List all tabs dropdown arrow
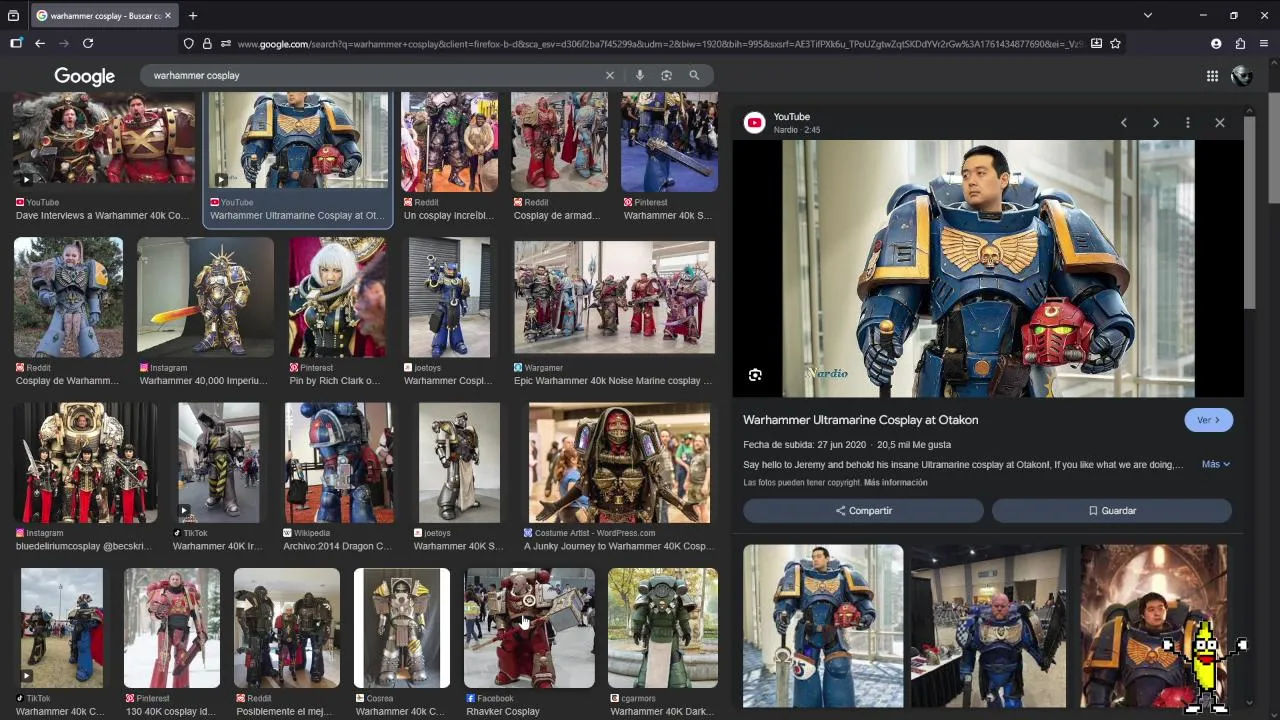 pos(1148,15)
